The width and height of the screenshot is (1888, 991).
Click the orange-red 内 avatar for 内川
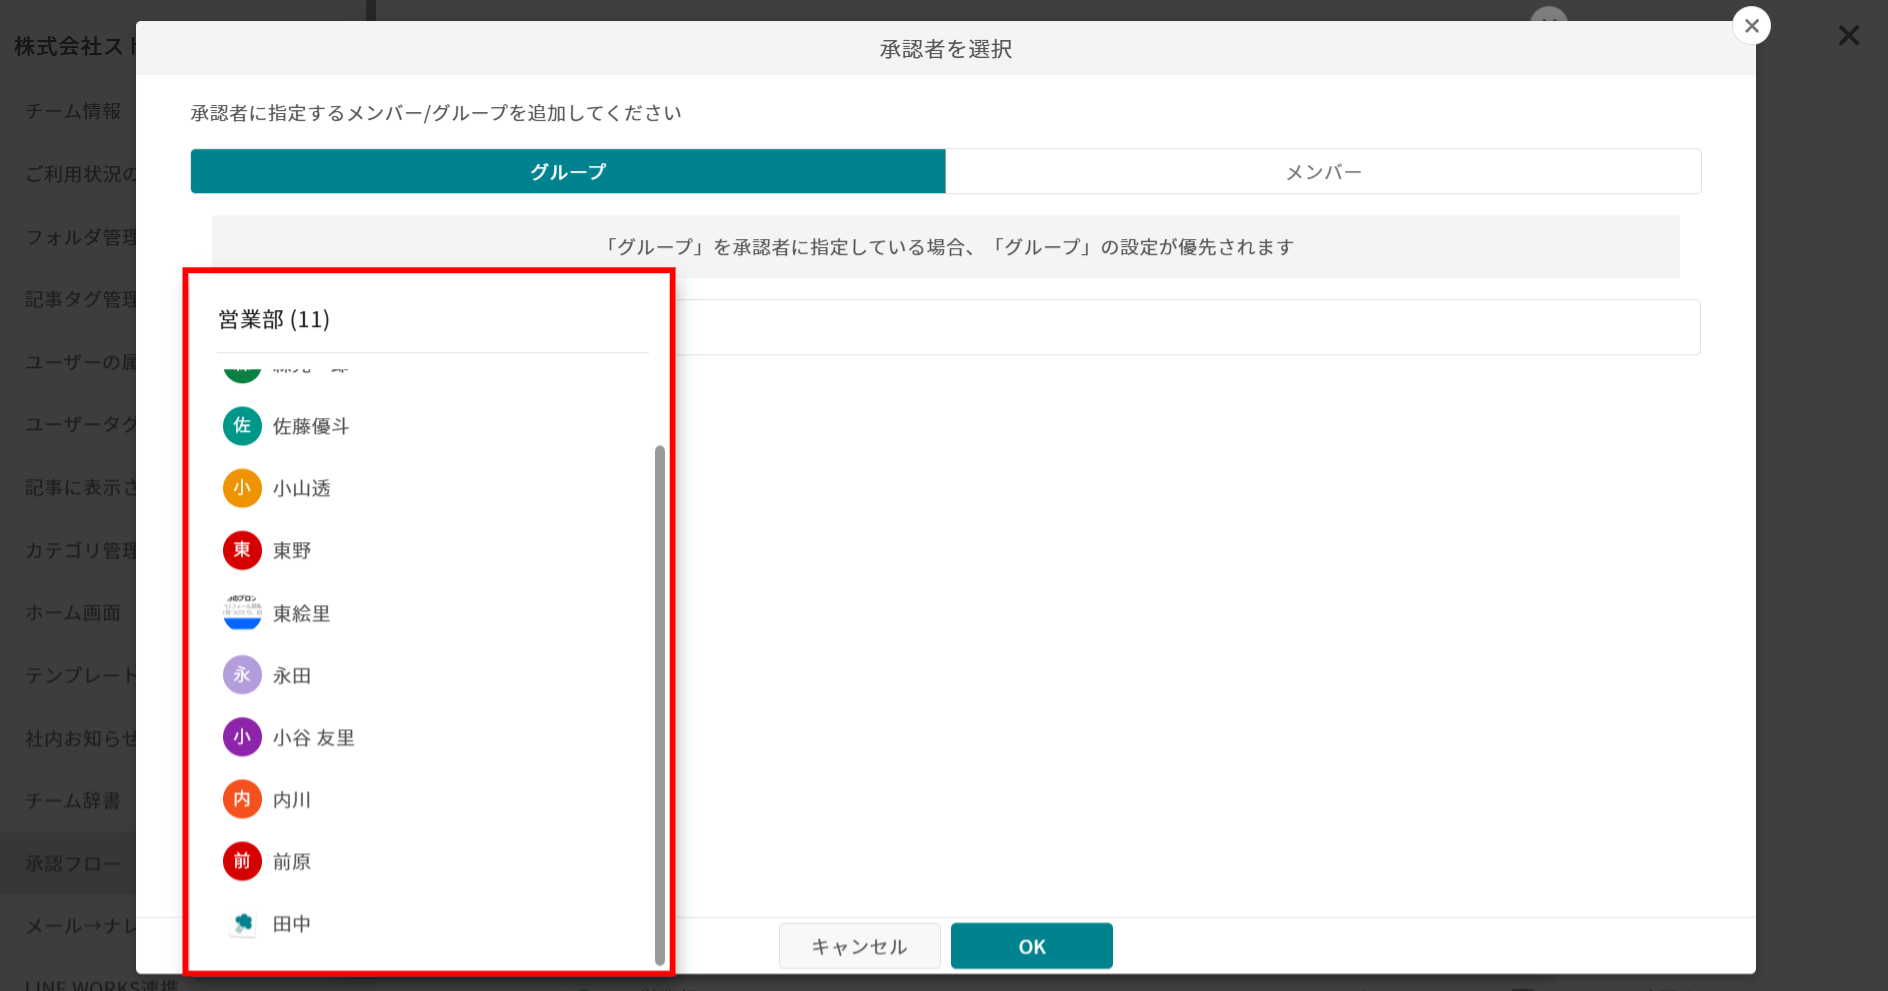pyautogui.click(x=242, y=799)
